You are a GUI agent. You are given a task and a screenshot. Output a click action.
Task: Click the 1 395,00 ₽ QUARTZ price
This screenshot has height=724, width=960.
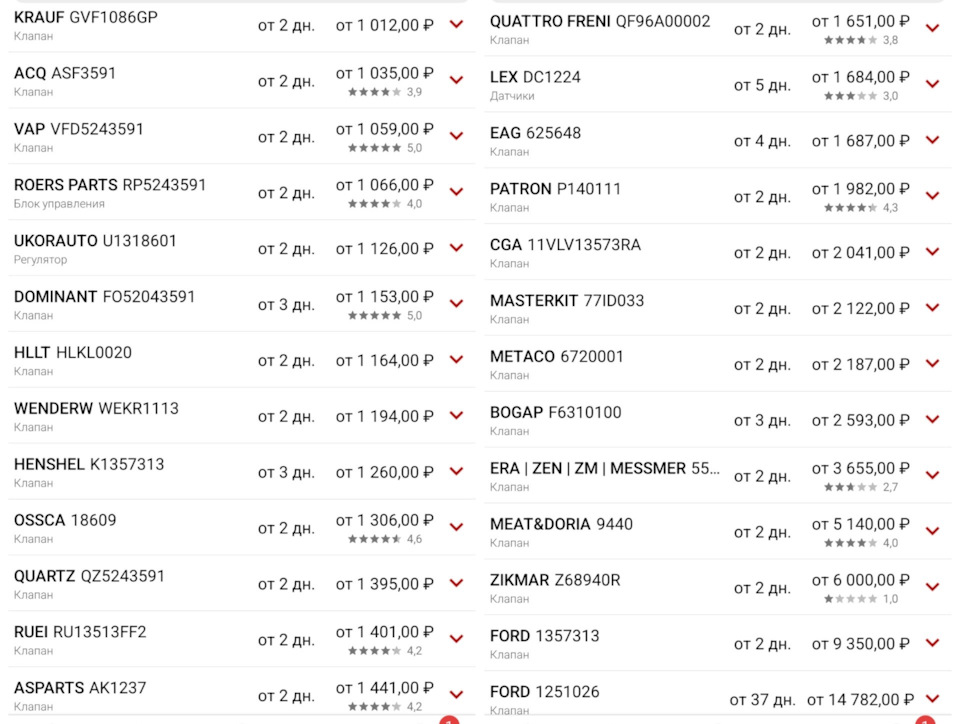click(x=384, y=584)
